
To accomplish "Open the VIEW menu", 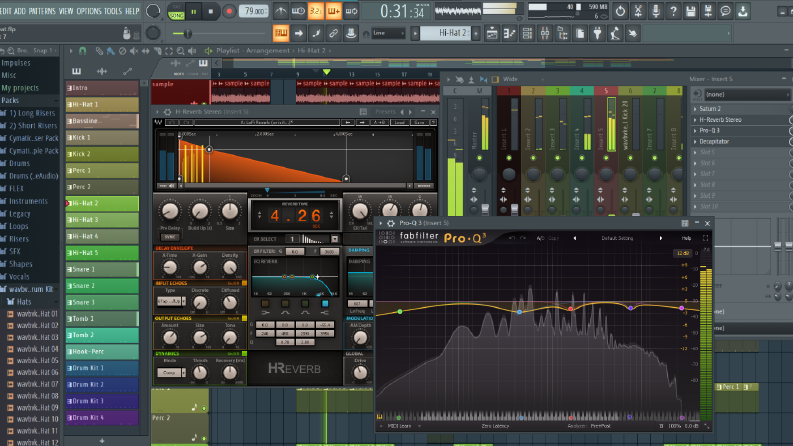I will point(66,11).
